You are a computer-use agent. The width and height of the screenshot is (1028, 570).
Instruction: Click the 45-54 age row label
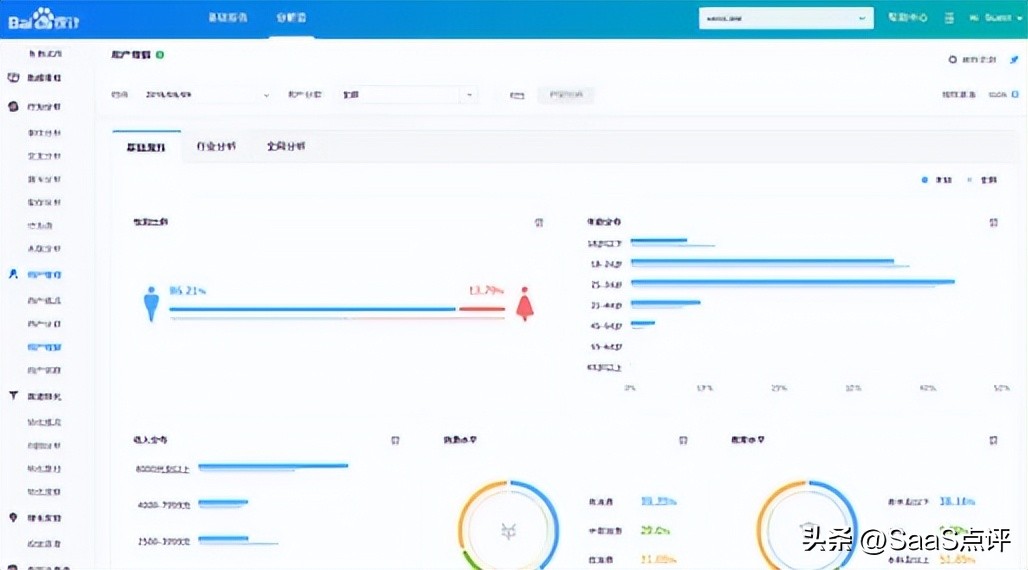606,326
